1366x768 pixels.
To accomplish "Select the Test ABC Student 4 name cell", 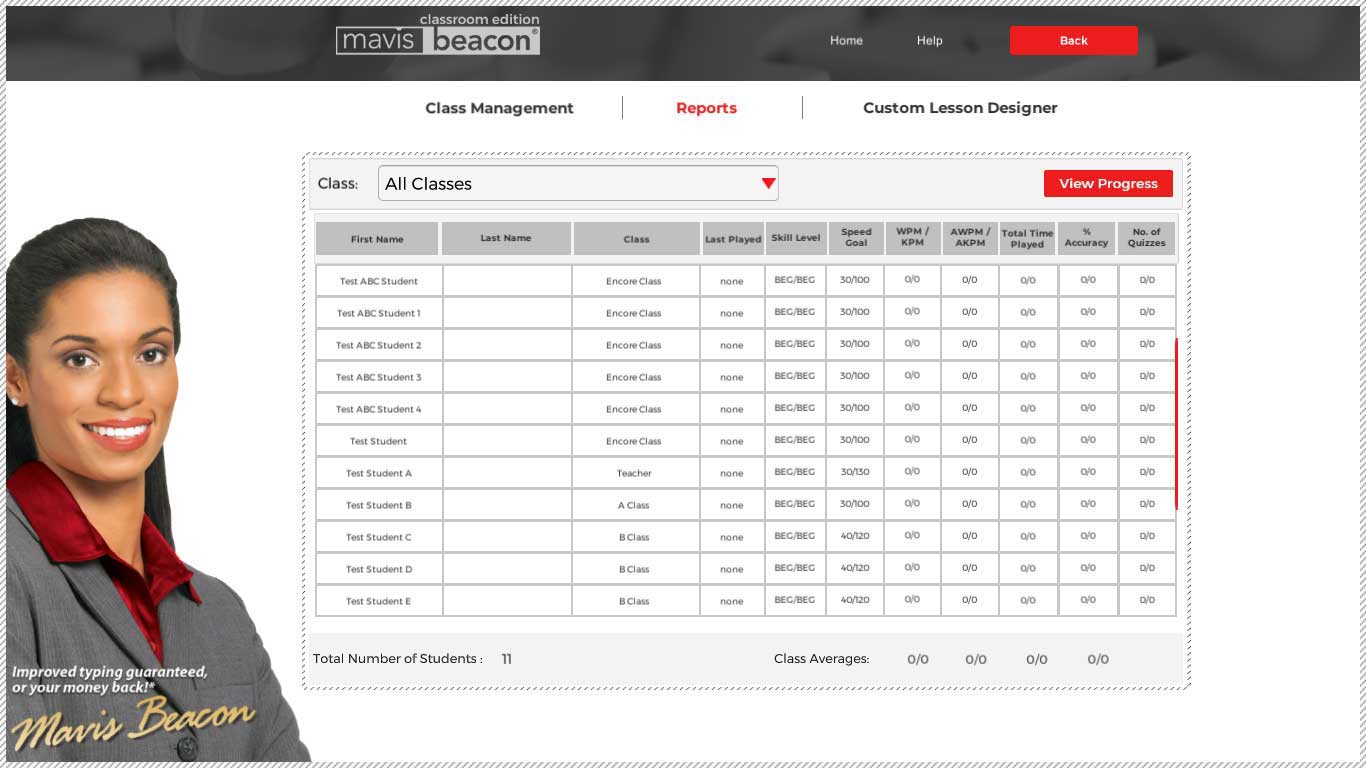I will (379, 409).
